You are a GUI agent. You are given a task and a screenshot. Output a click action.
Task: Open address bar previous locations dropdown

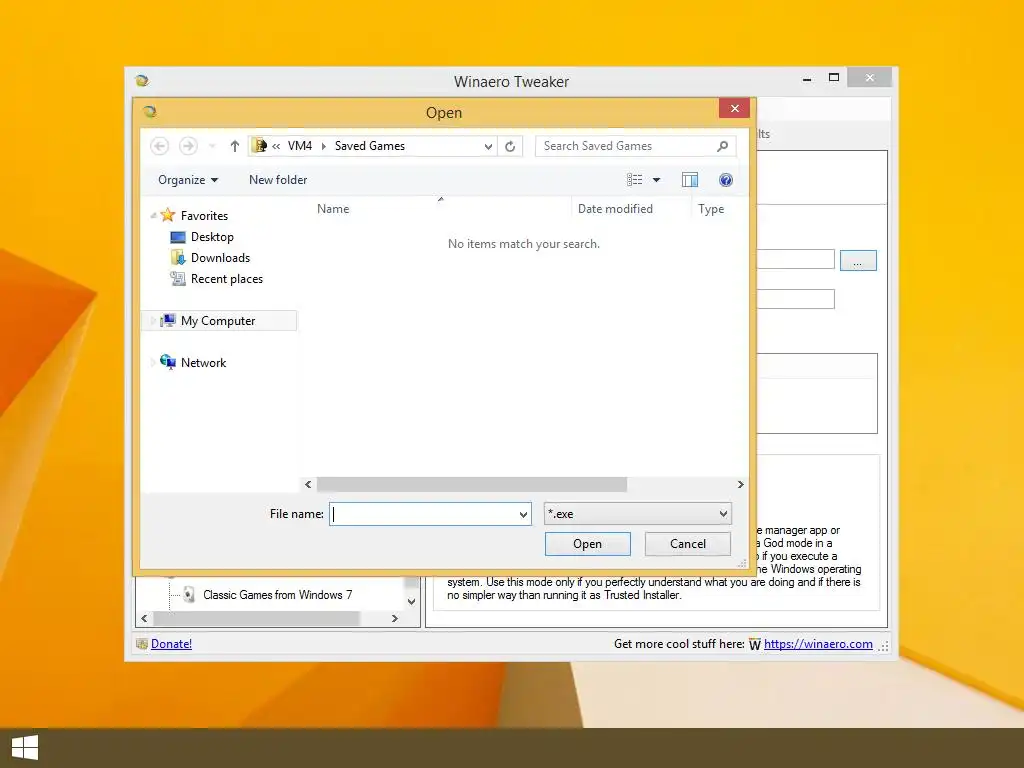(488, 146)
